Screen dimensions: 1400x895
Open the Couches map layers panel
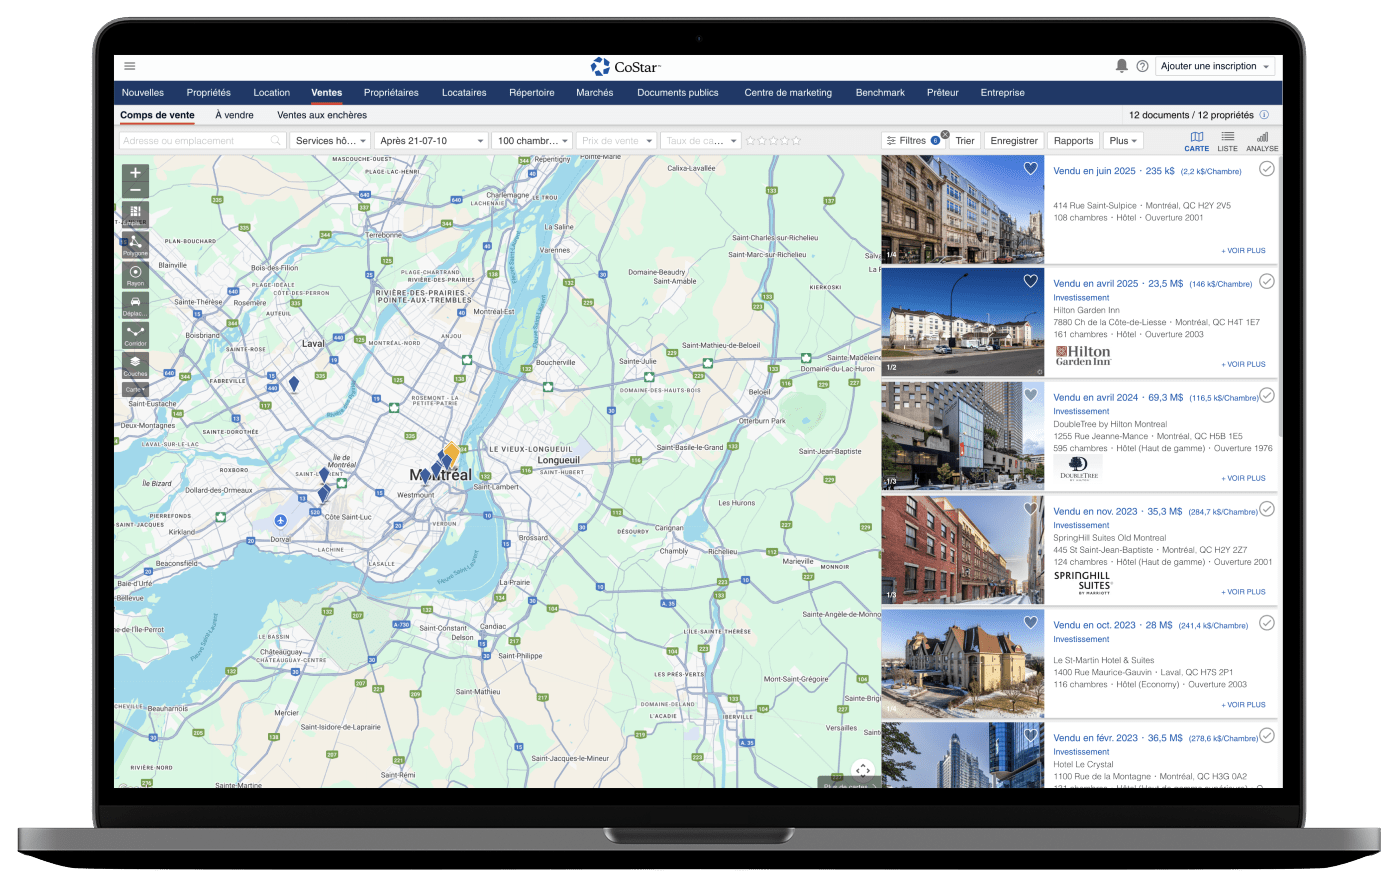[135, 364]
